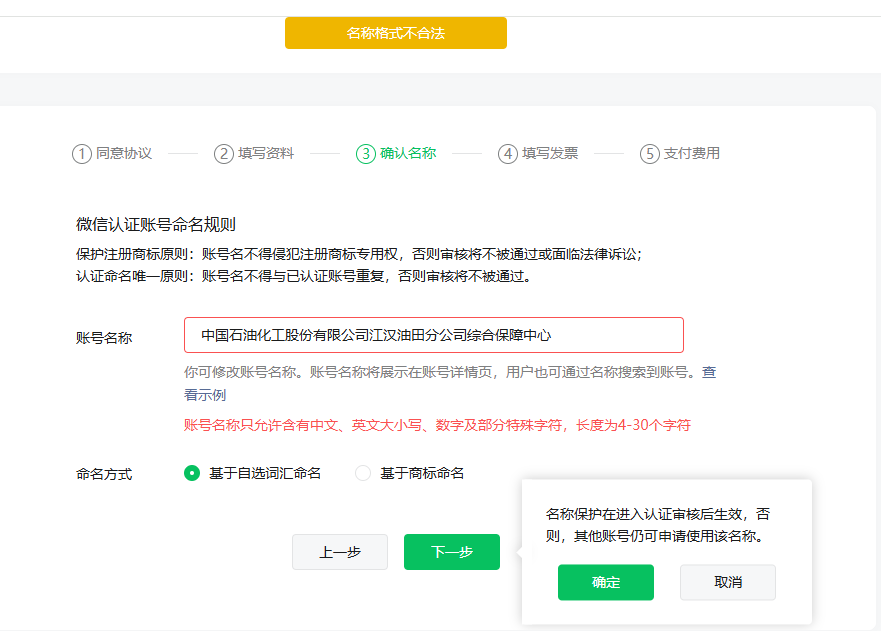Click the 账号名称 field label

(104, 338)
